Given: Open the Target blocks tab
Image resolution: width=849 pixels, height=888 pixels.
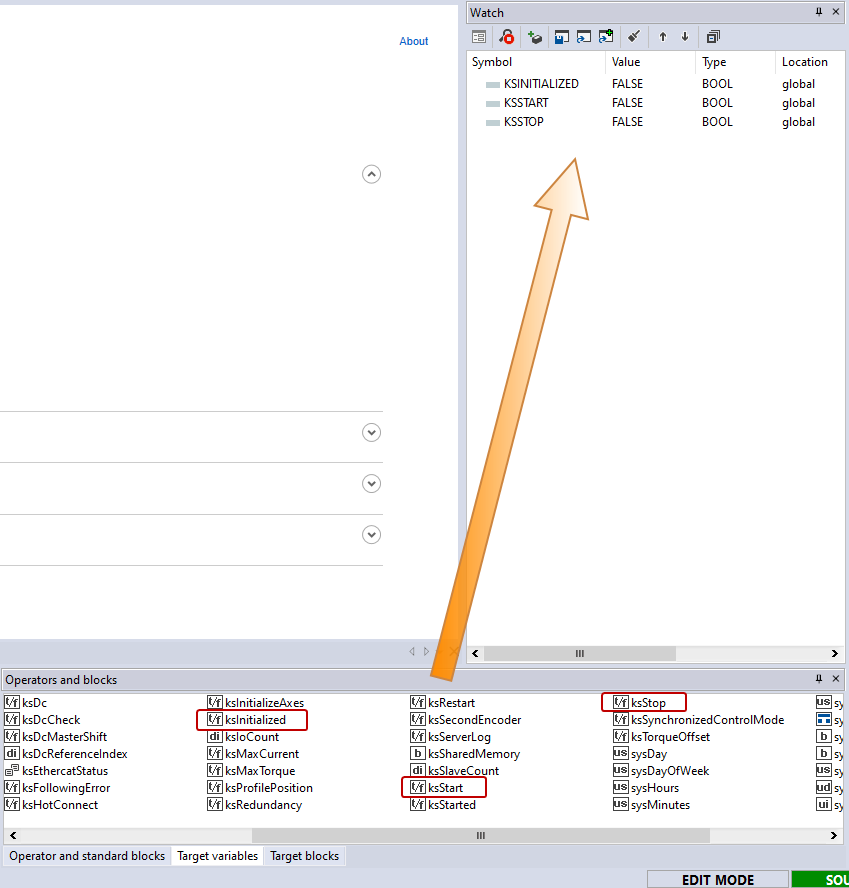Looking at the screenshot, I should pyautogui.click(x=304, y=856).
